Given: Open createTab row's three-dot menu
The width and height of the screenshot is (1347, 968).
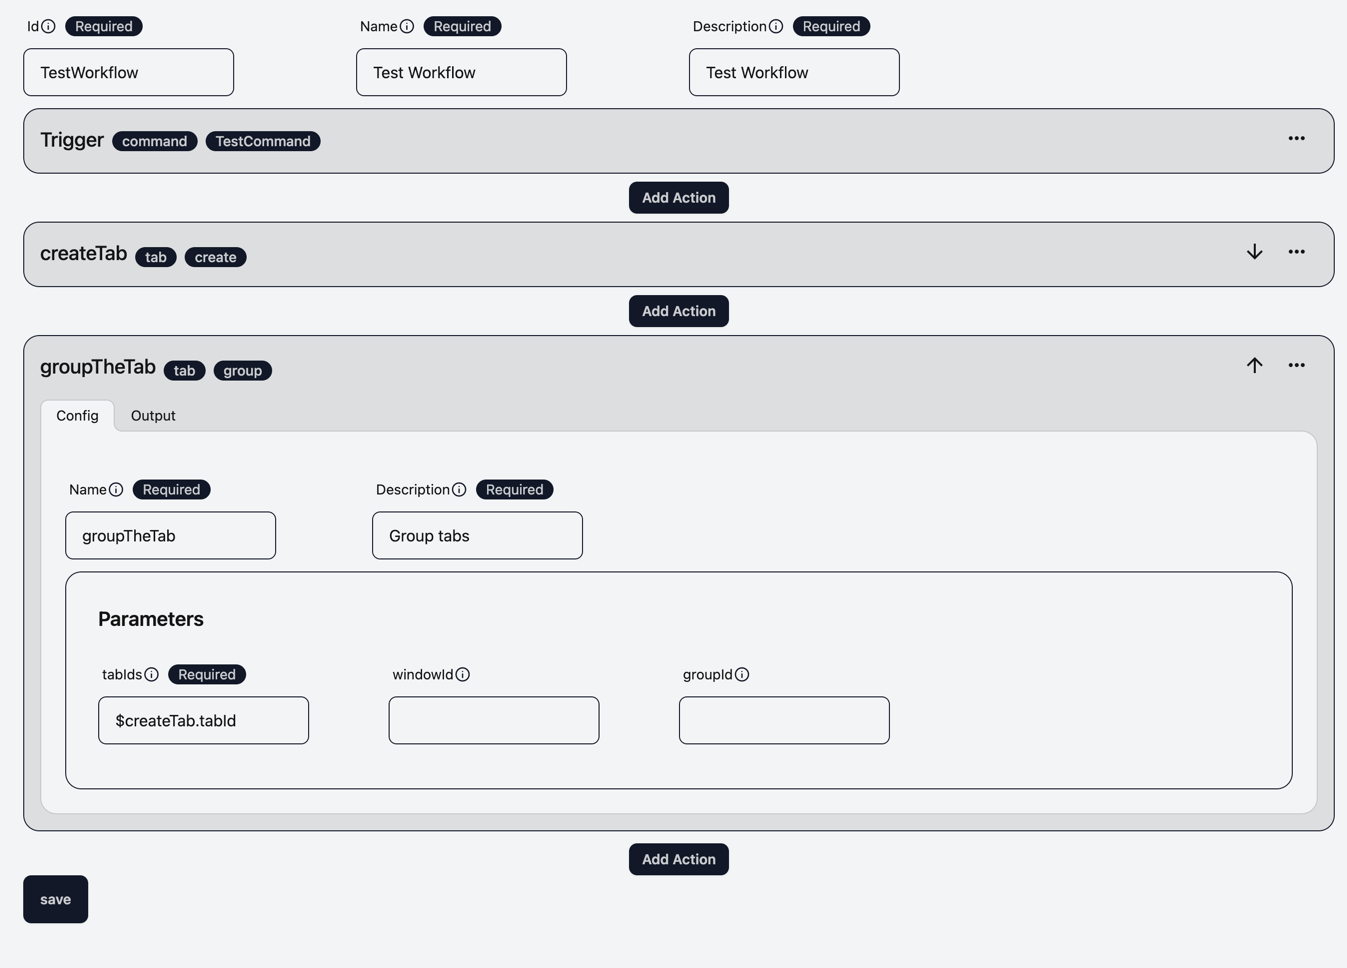Looking at the screenshot, I should coord(1296,252).
